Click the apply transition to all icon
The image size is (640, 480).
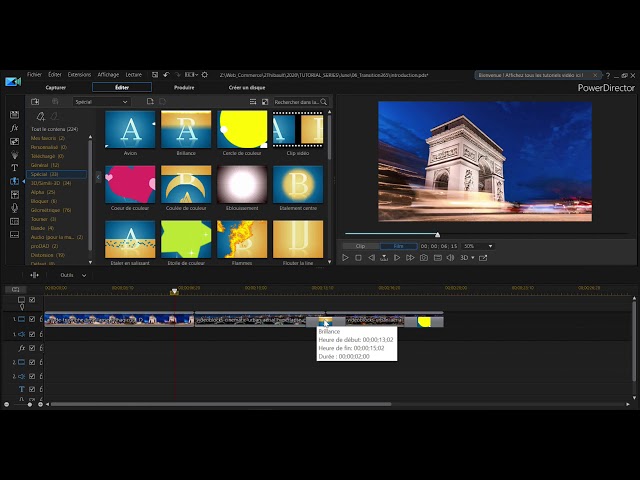pyautogui.click(x=150, y=101)
